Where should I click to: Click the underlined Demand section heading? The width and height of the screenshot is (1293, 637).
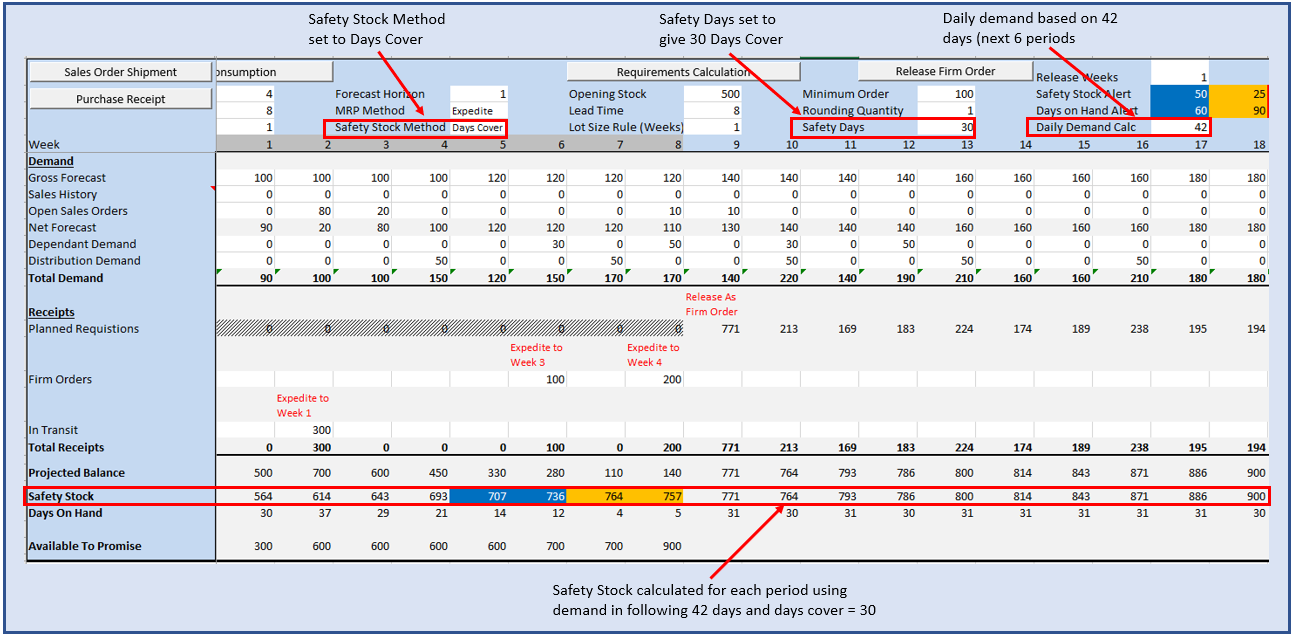pos(51,161)
